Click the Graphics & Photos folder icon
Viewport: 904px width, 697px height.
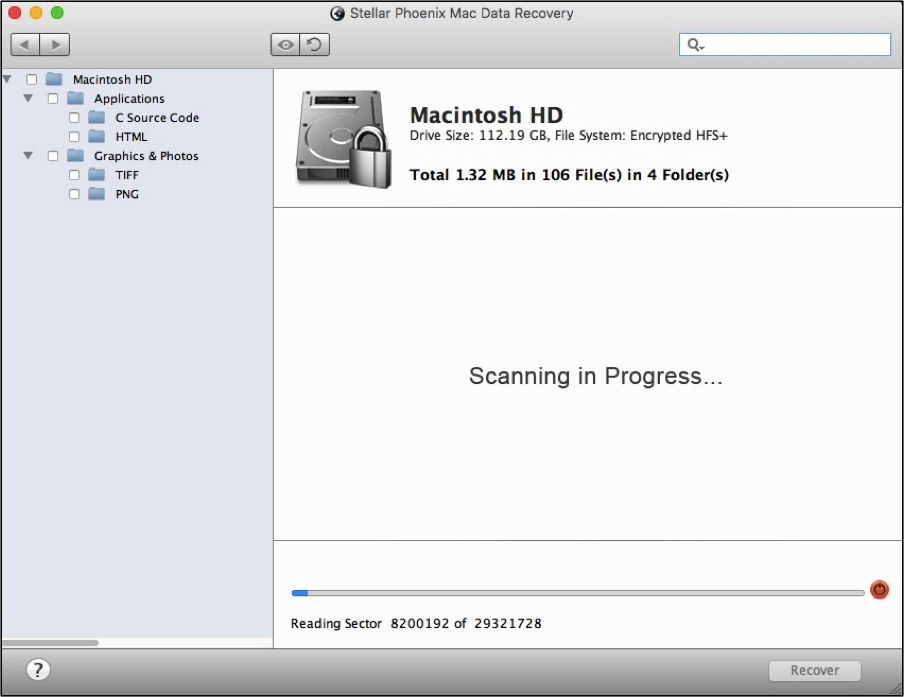coord(76,156)
